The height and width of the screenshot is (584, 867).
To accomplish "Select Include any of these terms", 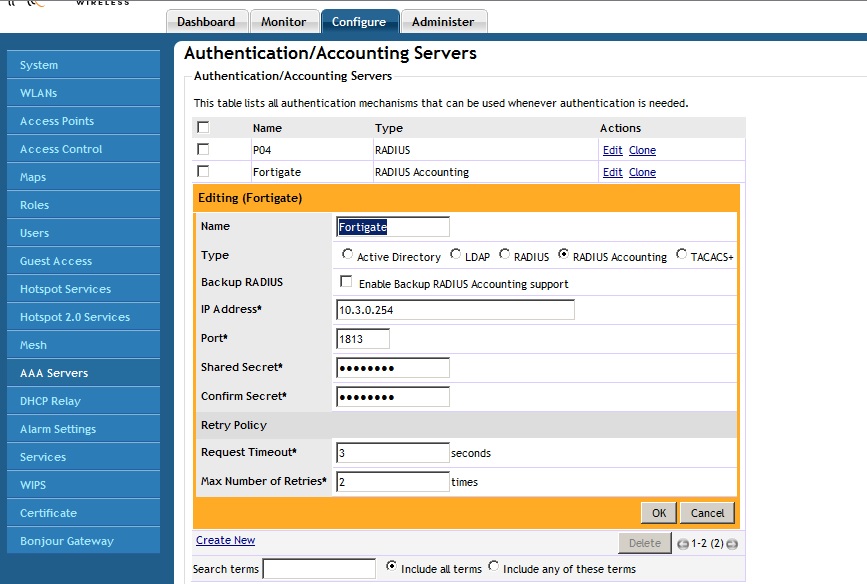I will coord(493,566).
